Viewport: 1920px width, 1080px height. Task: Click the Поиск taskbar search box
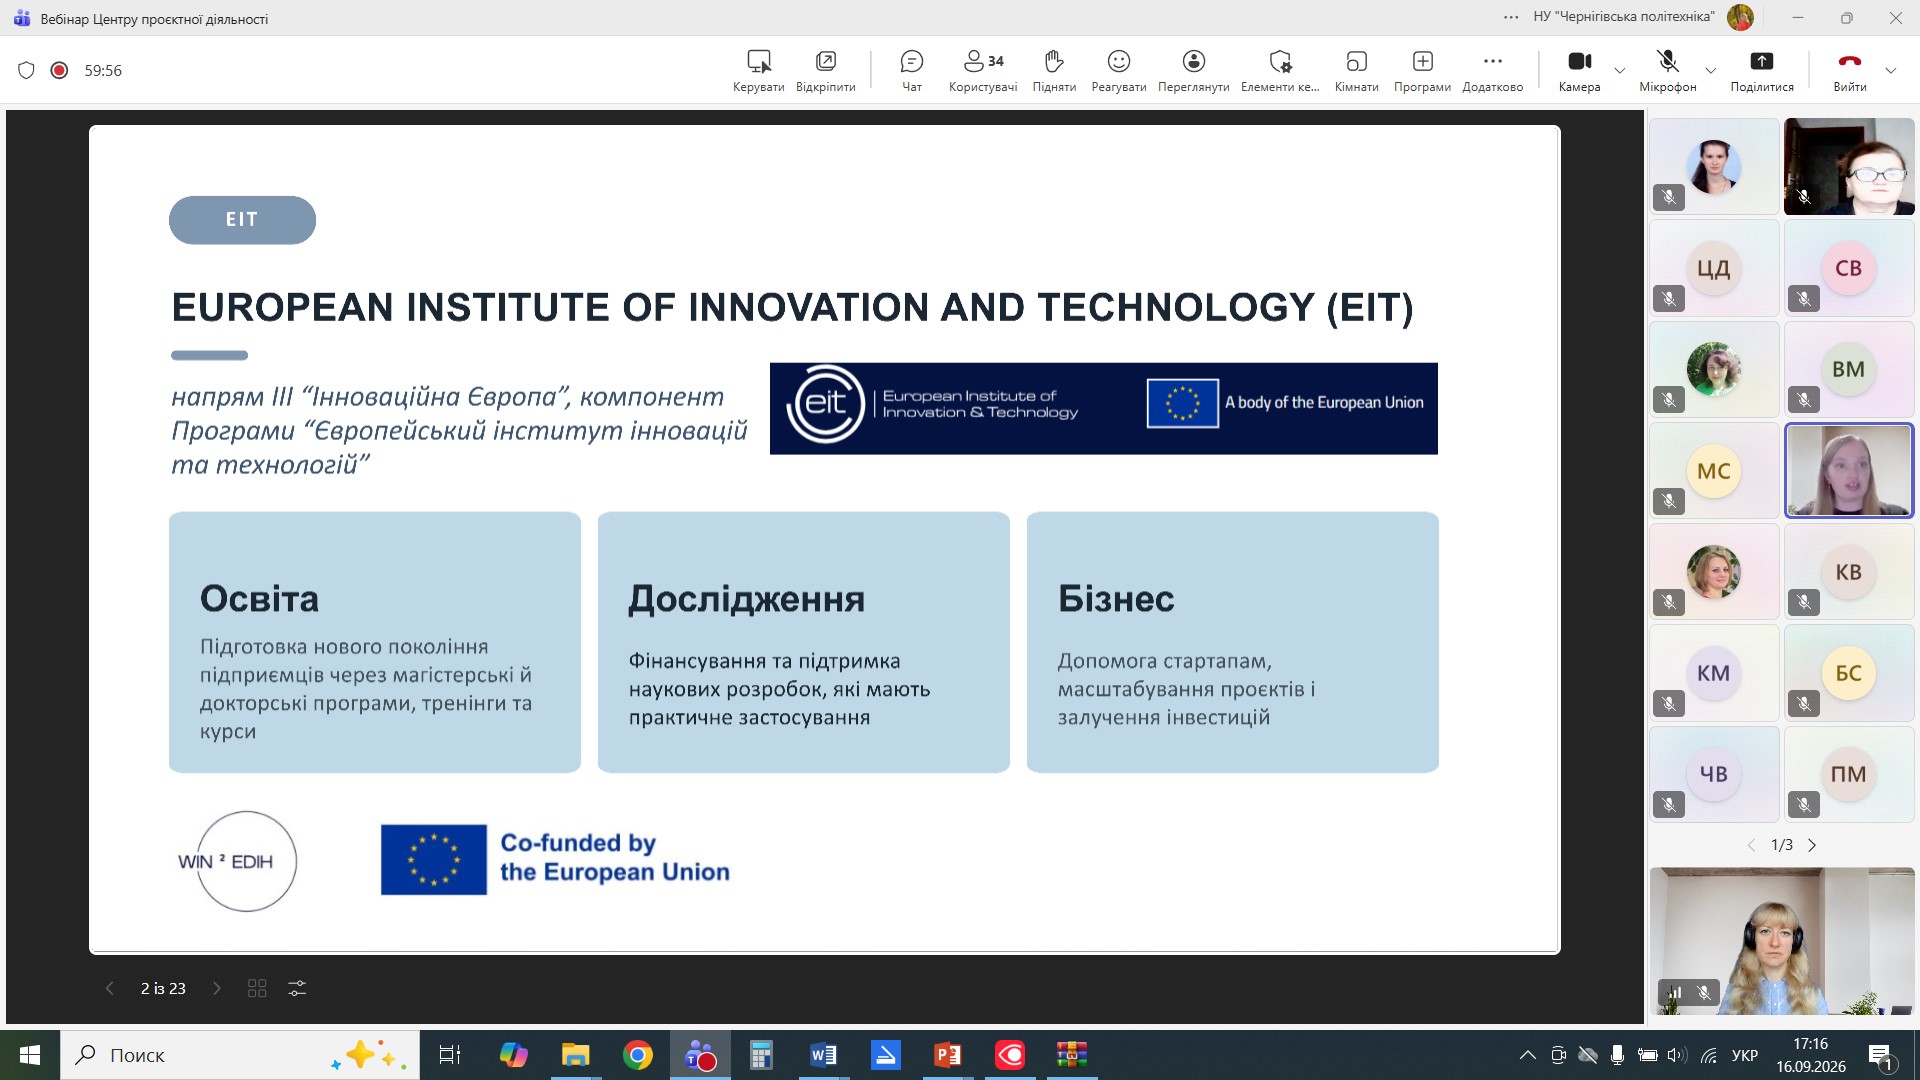tap(240, 1055)
